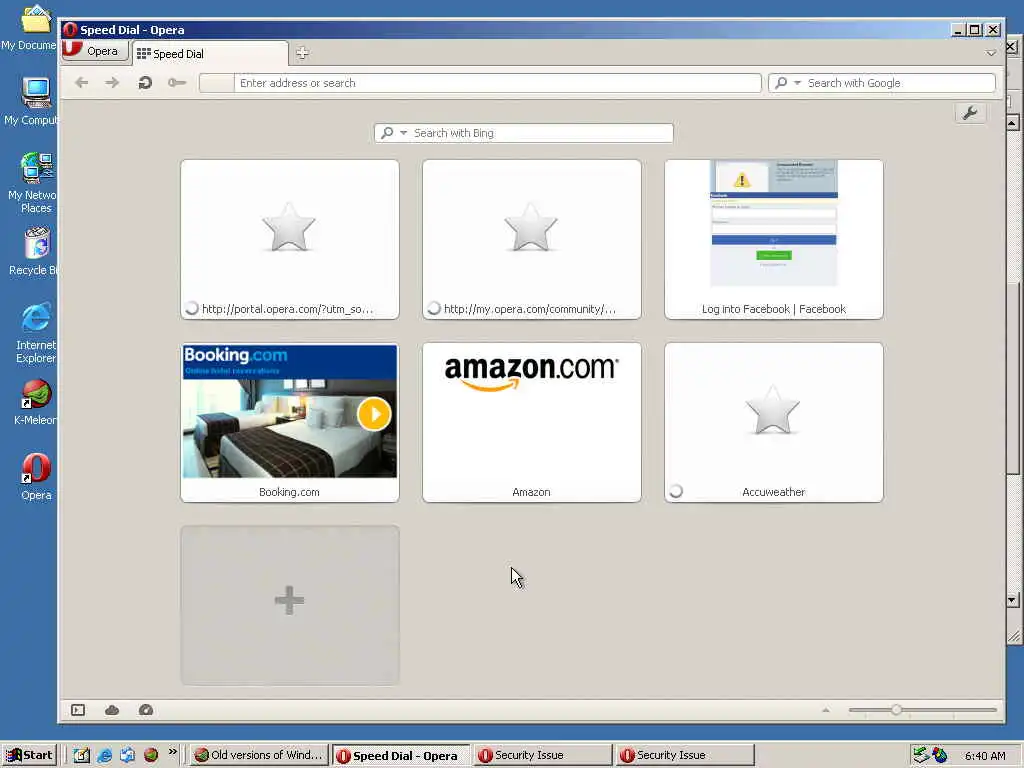Click the colorful system tray icon
This screenshot has width=1024, height=768.
click(x=940, y=755)
